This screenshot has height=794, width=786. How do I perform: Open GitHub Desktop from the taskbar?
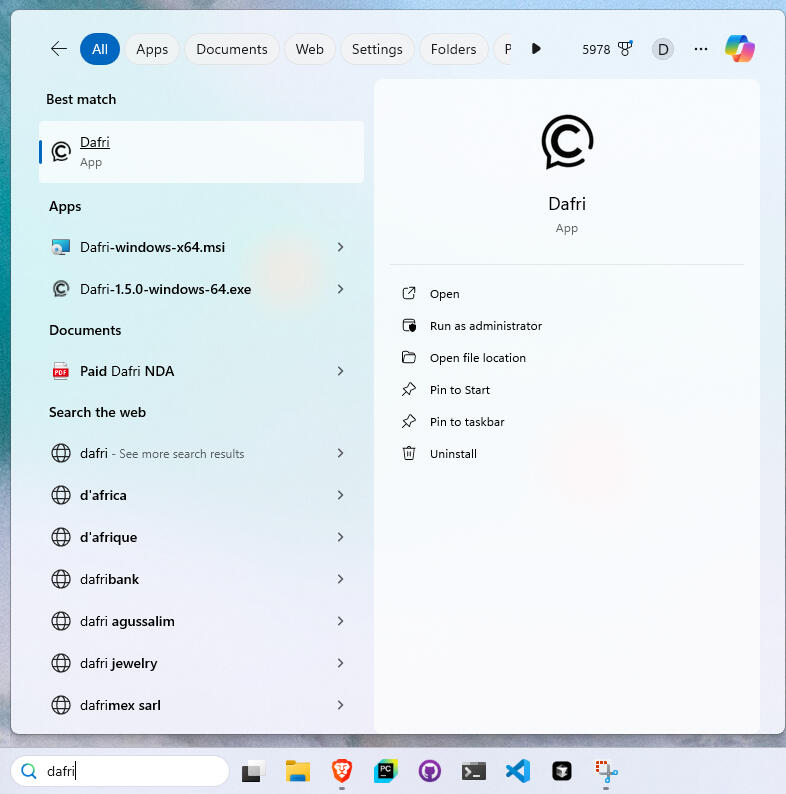click(x=429, y=771)
